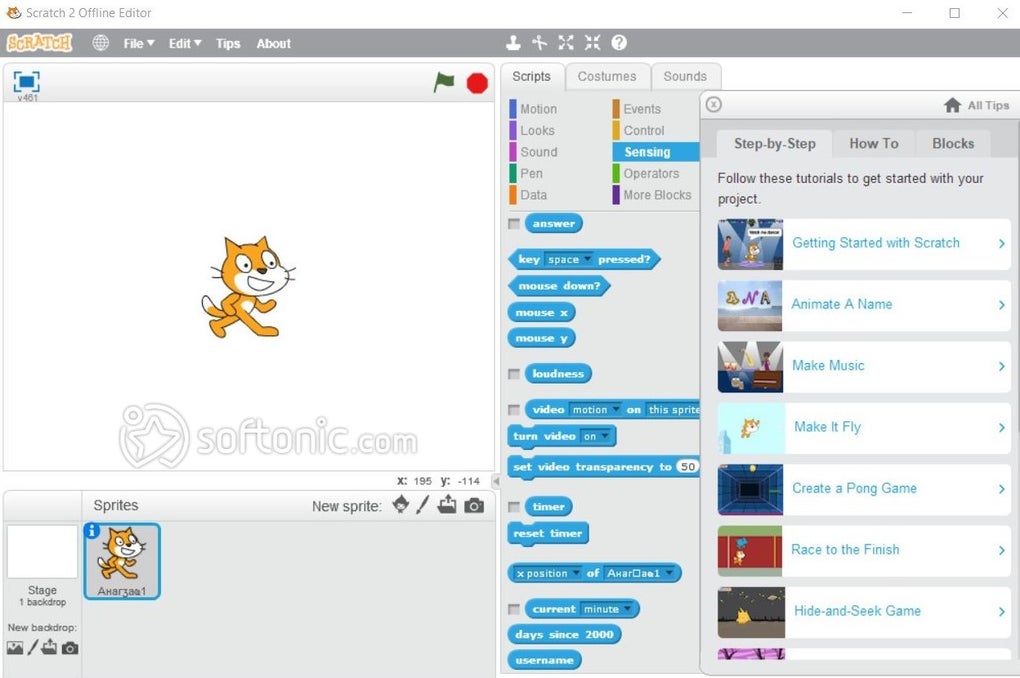Click the language globe icon

99,43
